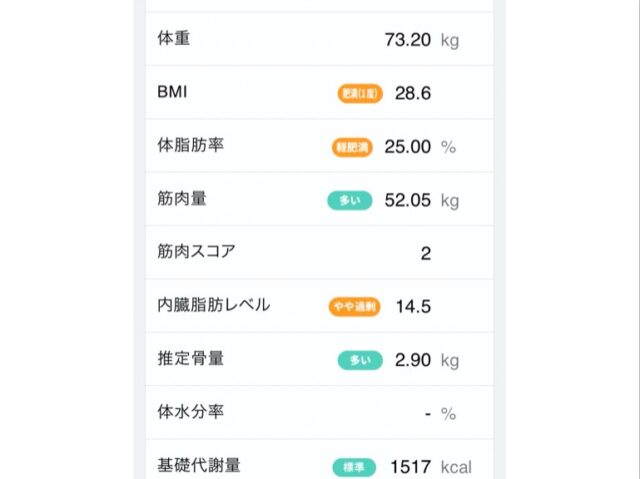
Task: Open the 体重 row label
Action: tap(174, 39)
